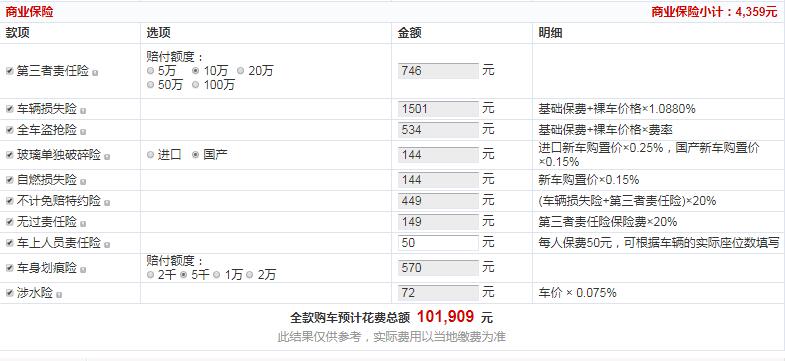The height and width of the screenshot is (361, 785).
Task: Click the 选项 column header
Action: pyautogui.click(x=158, y=33)
